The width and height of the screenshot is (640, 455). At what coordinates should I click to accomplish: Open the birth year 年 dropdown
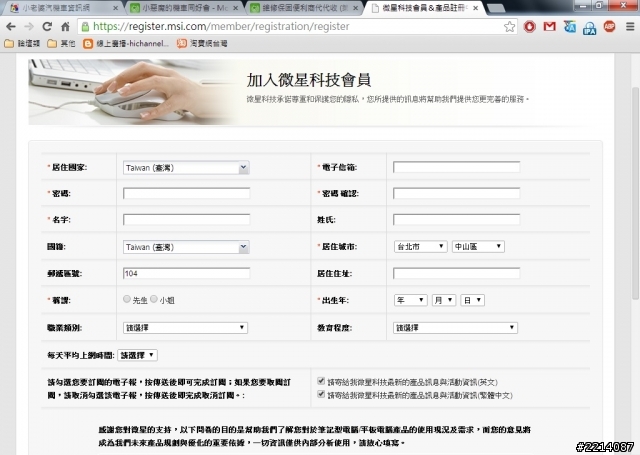click(x=411, y=300)
